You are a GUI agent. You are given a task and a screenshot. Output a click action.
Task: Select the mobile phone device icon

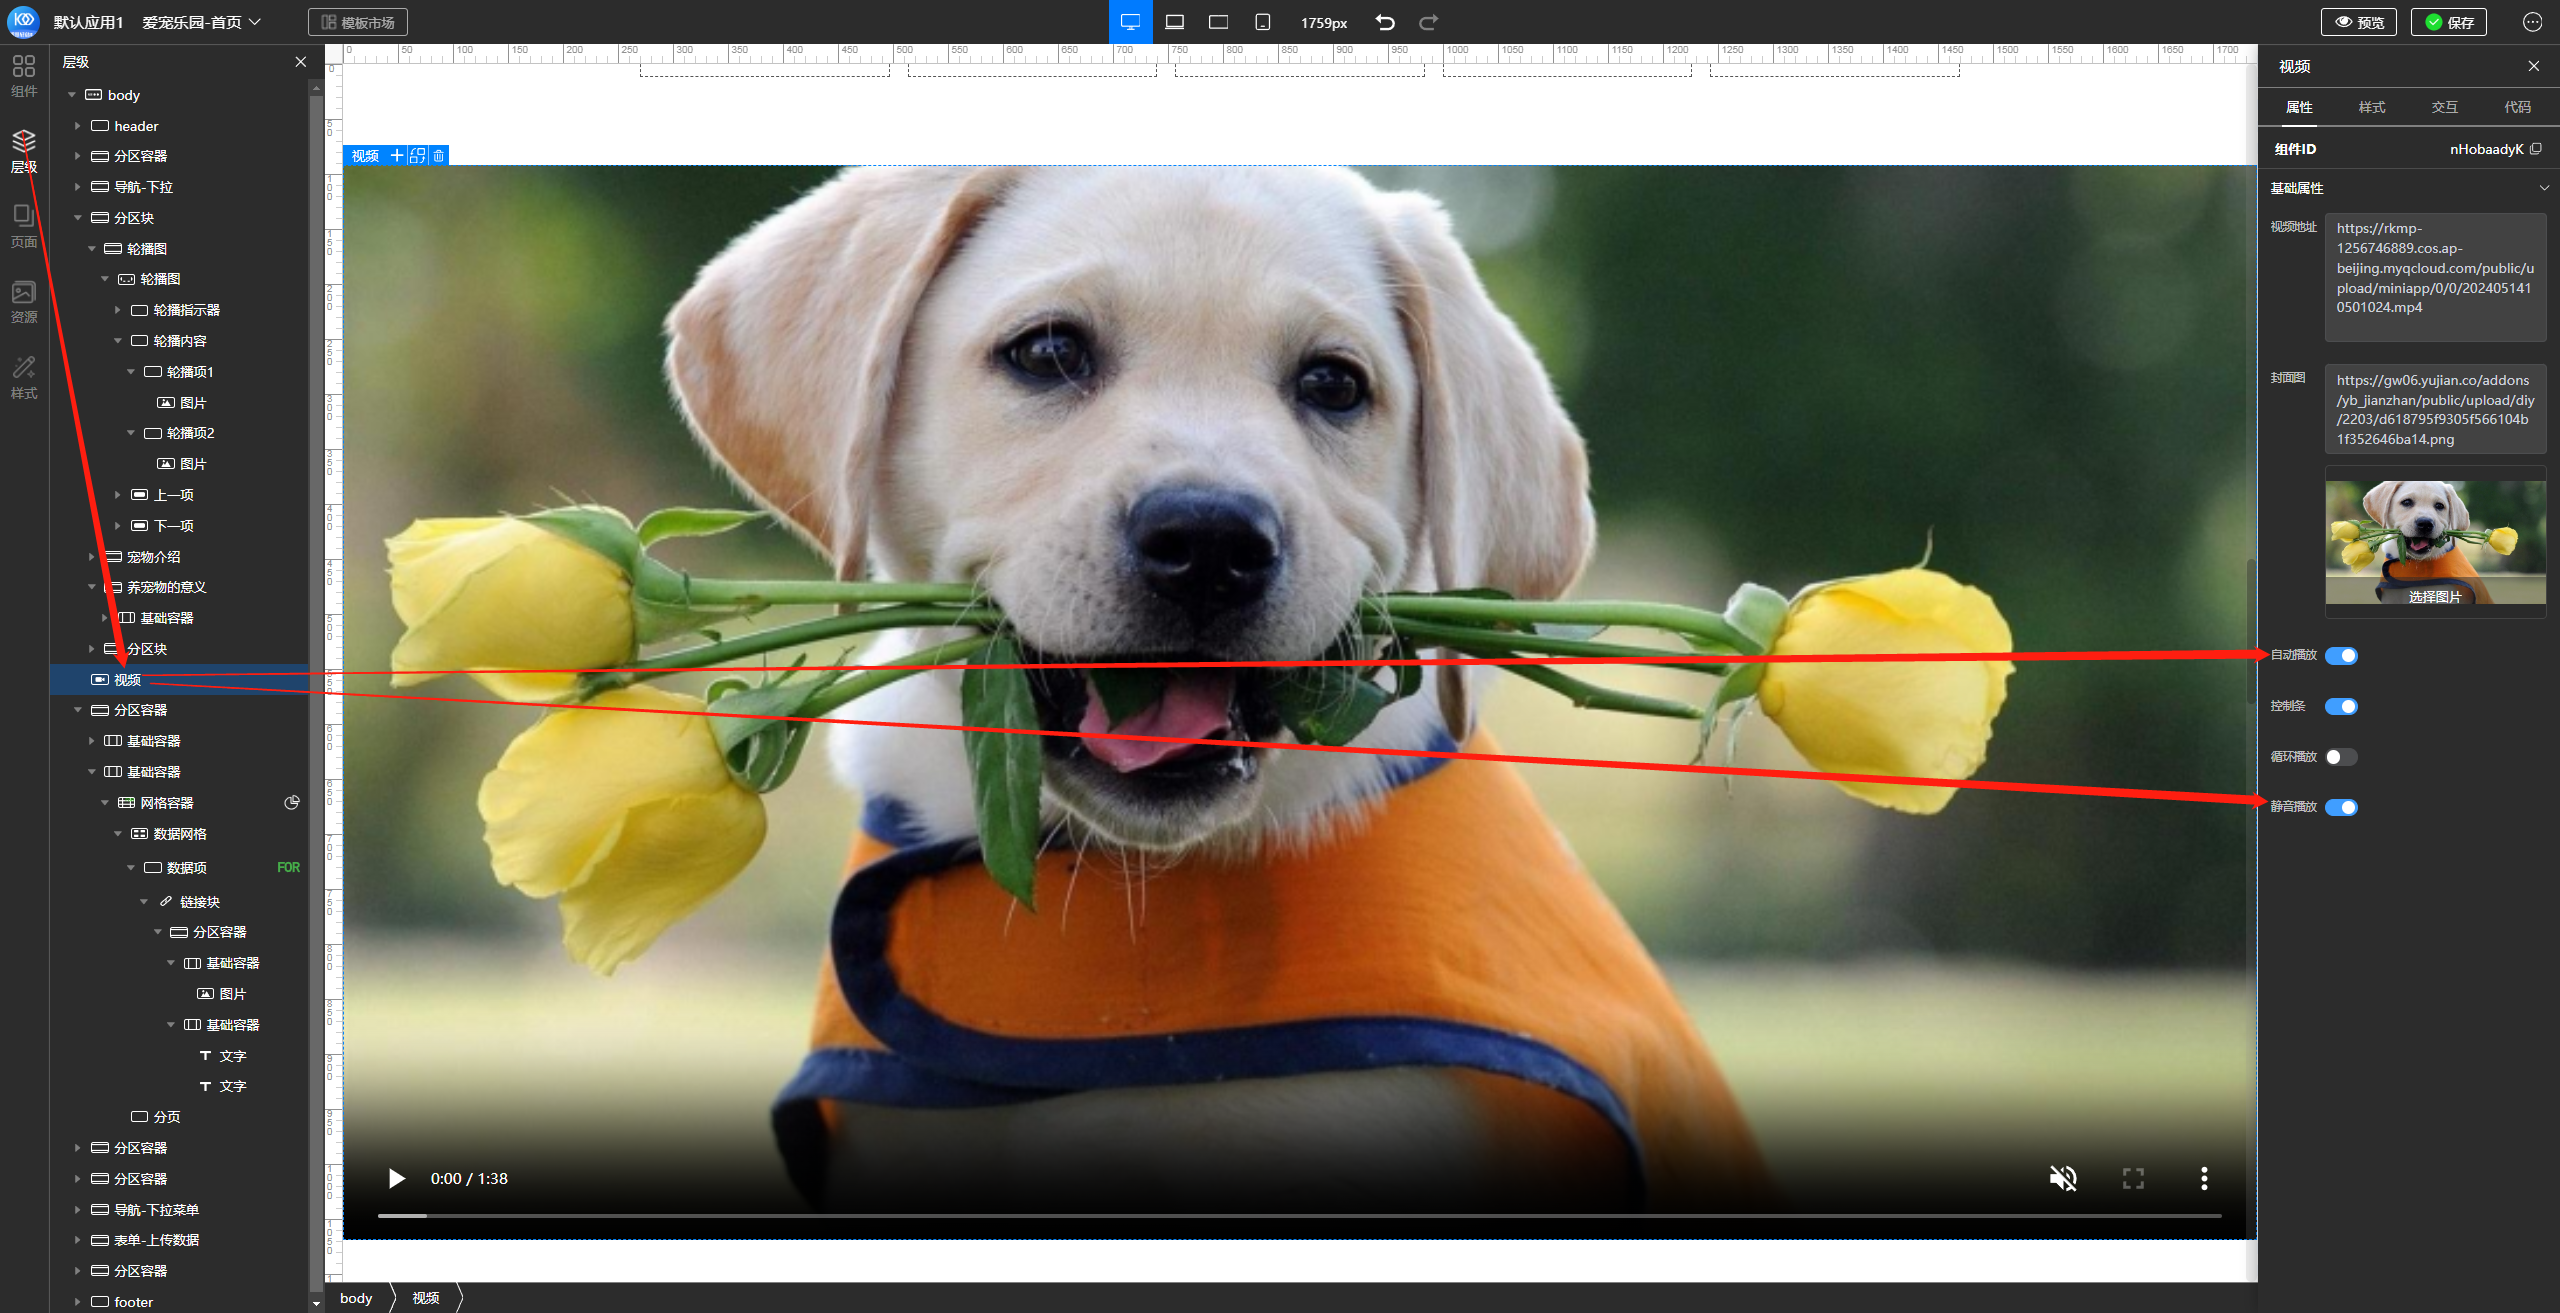pyautogui.click(x=1263, y=22)
